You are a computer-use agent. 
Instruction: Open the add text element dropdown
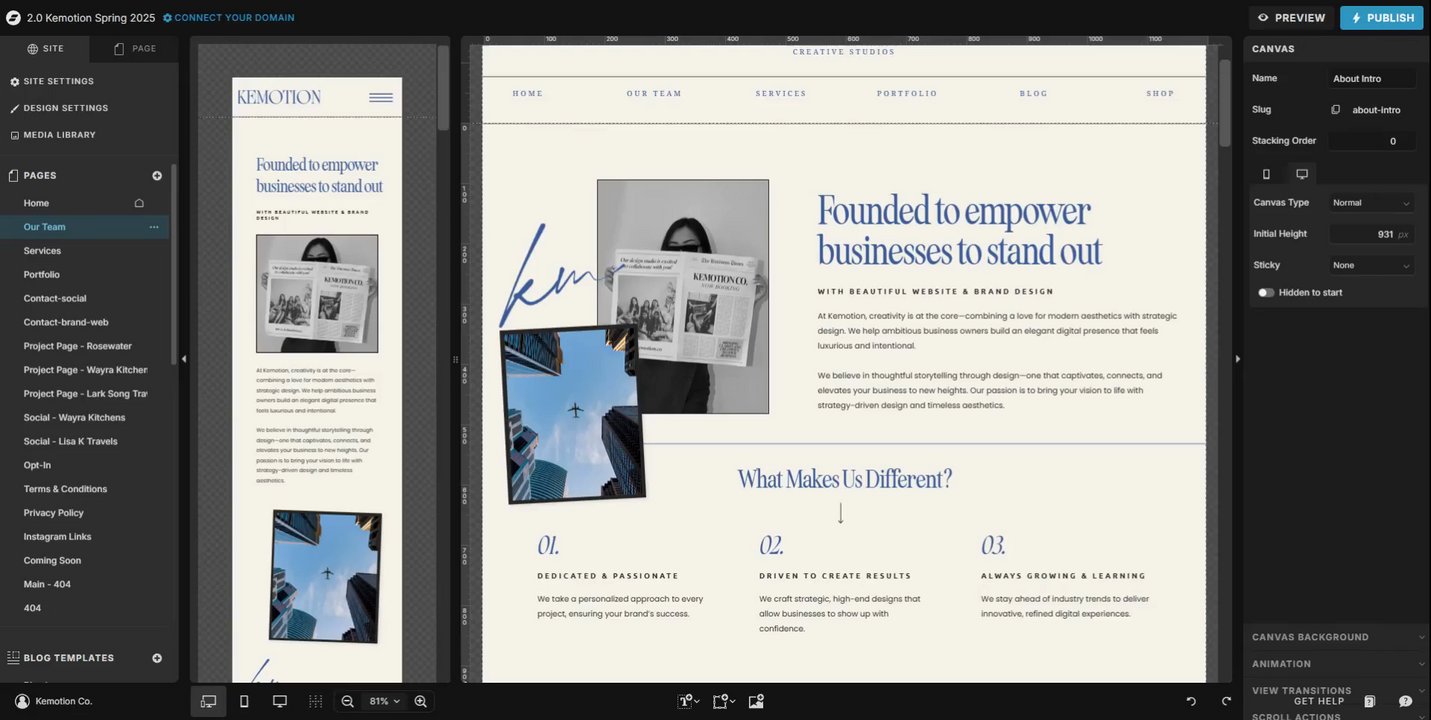[689, 701]
